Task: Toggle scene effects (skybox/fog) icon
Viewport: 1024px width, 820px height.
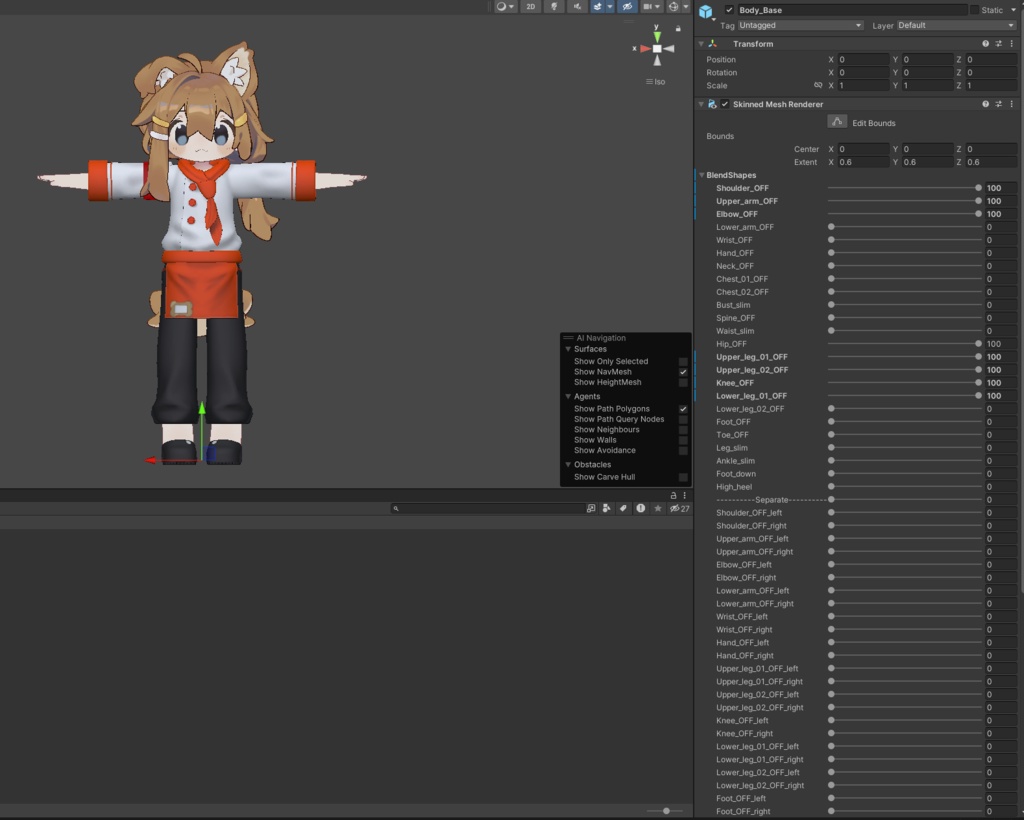Action: coord(598,7)
